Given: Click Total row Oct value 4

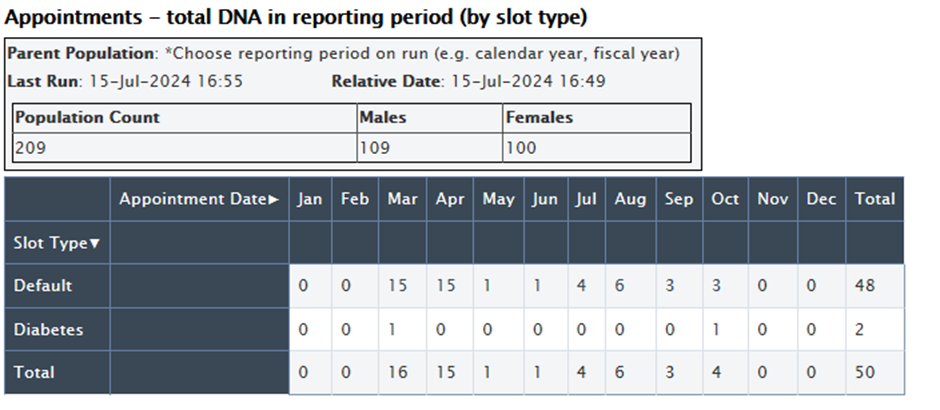Looking at the screenshot, I should tap(716, 372).
